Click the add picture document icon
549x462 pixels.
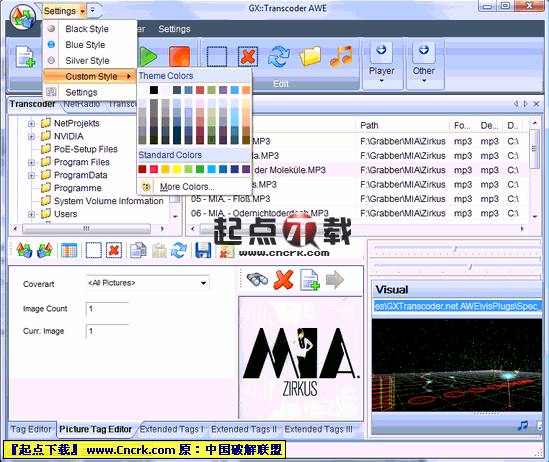click(310, 280)
